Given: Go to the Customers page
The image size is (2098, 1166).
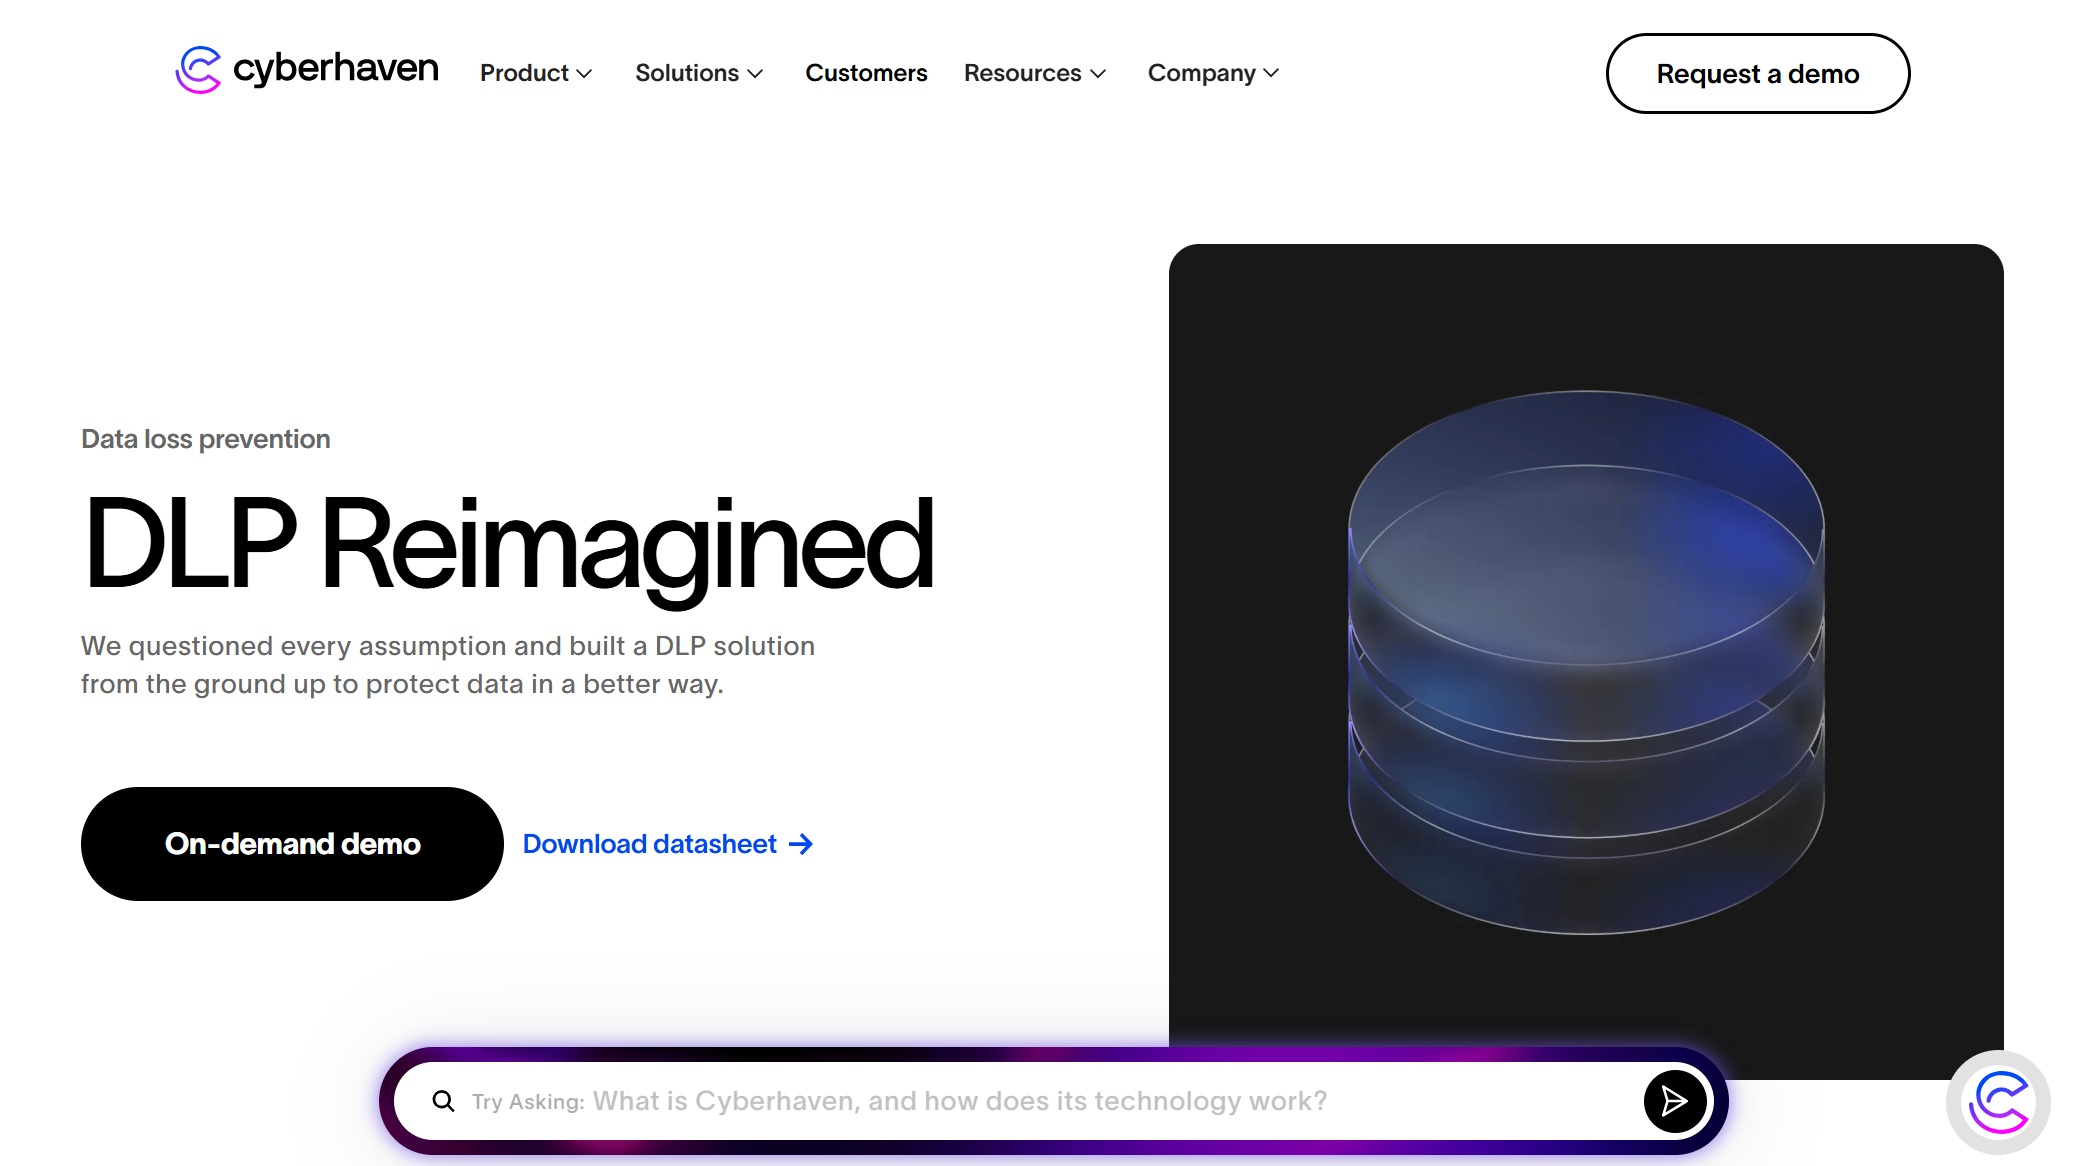Looking at the screenshot, I should tap(866, 73).
